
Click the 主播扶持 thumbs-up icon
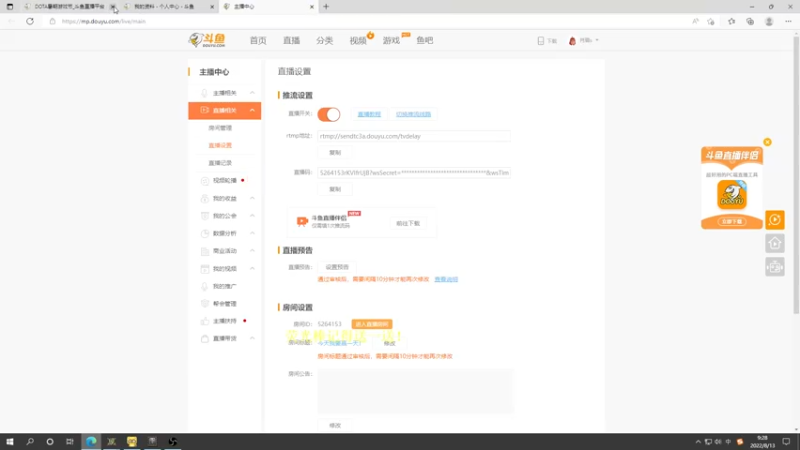click(x=205, y=321)
